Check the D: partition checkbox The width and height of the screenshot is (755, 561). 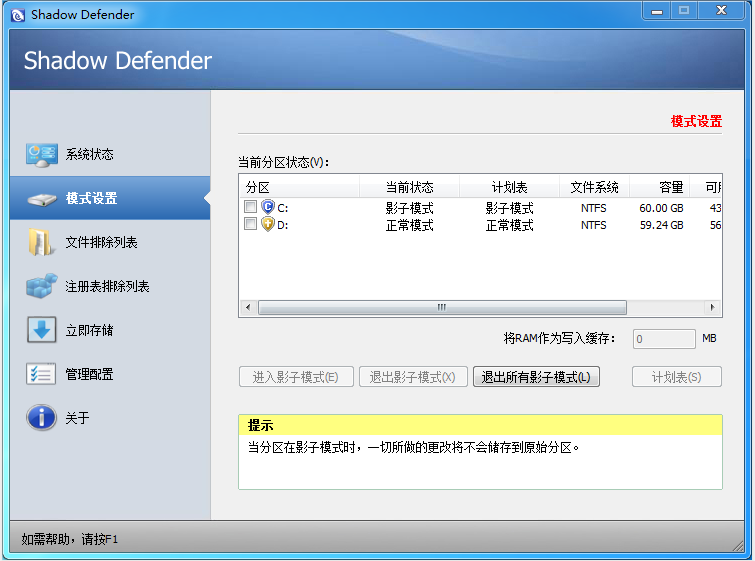click(250, 225)
